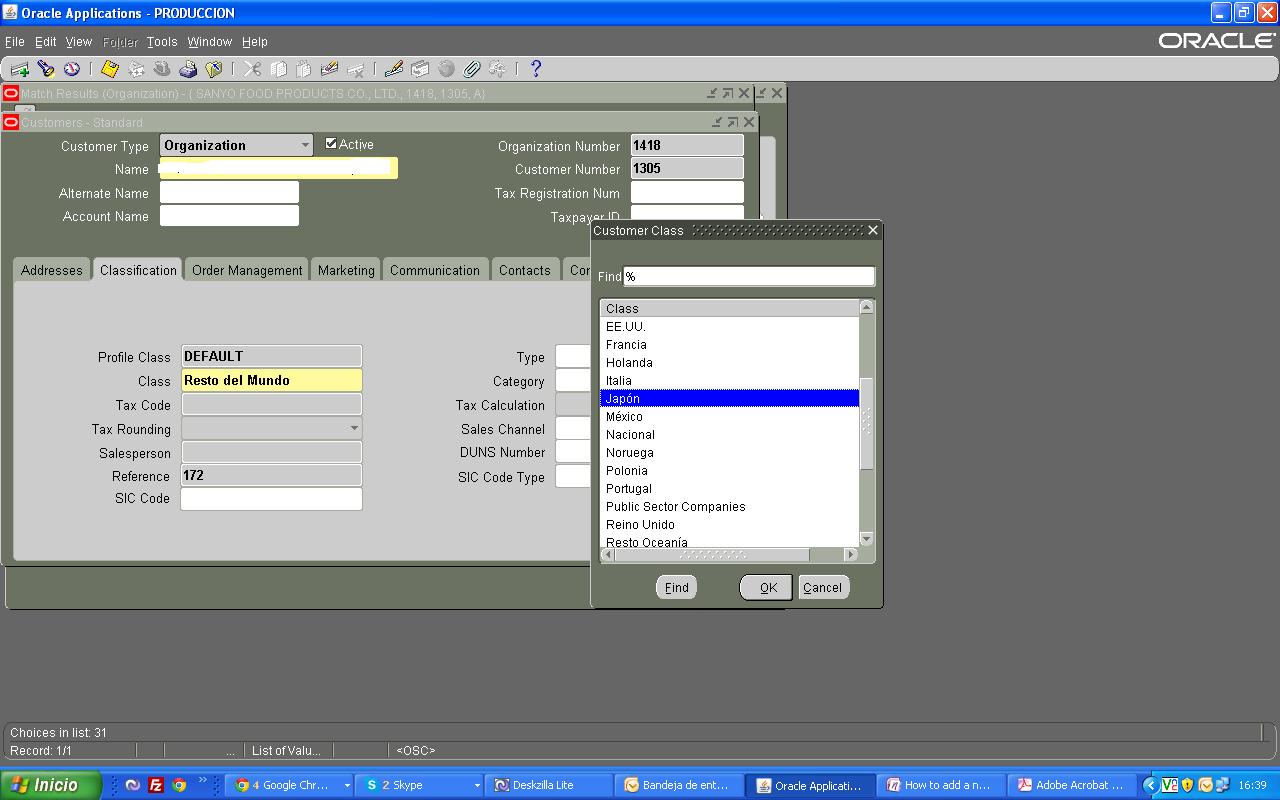Switch to the Order Management tab
The width and height of the screenshot is (1280, 800).
pyautogui.click(x=247, y=270)
